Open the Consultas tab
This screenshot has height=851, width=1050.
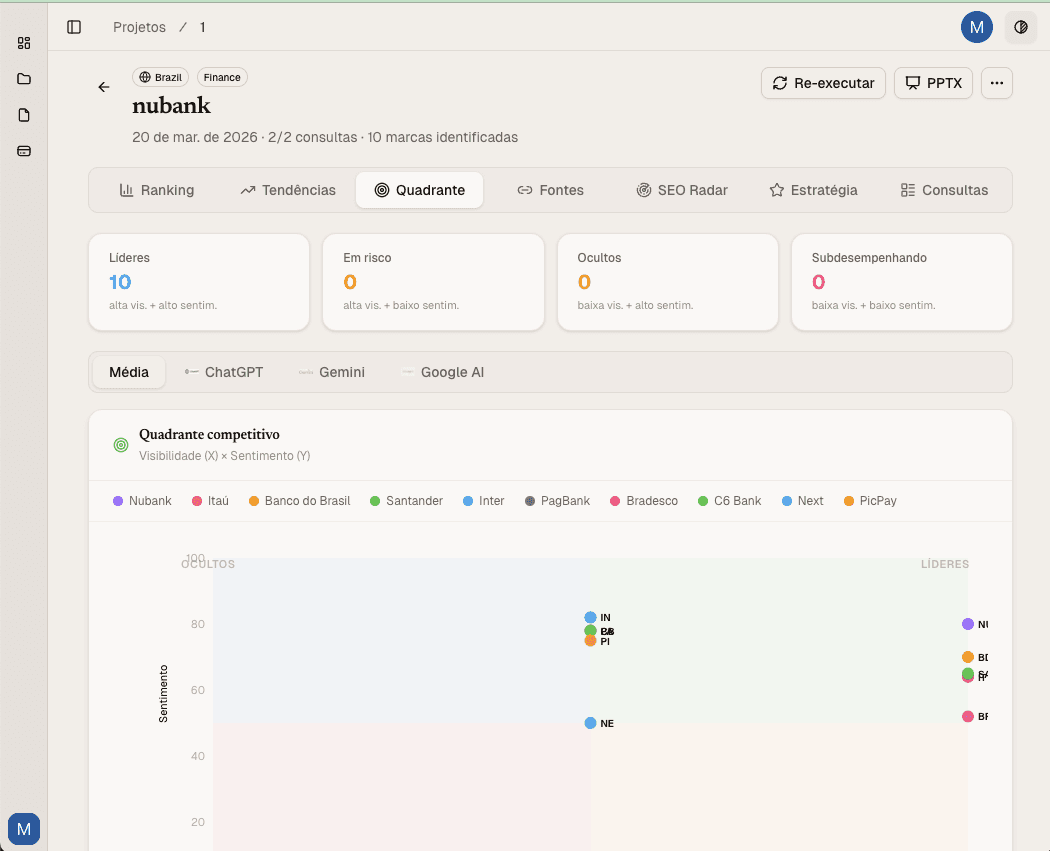[944, 190]
